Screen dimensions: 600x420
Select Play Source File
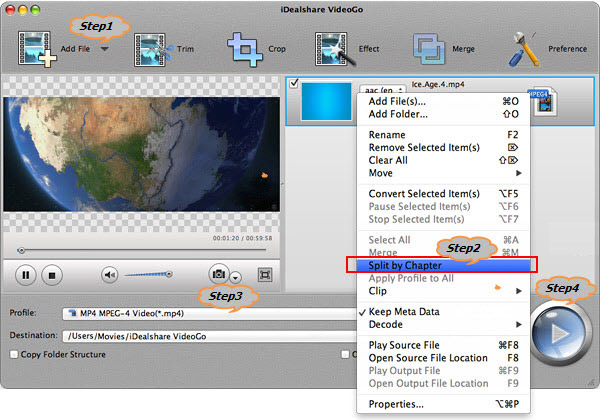tap(443, 345)
